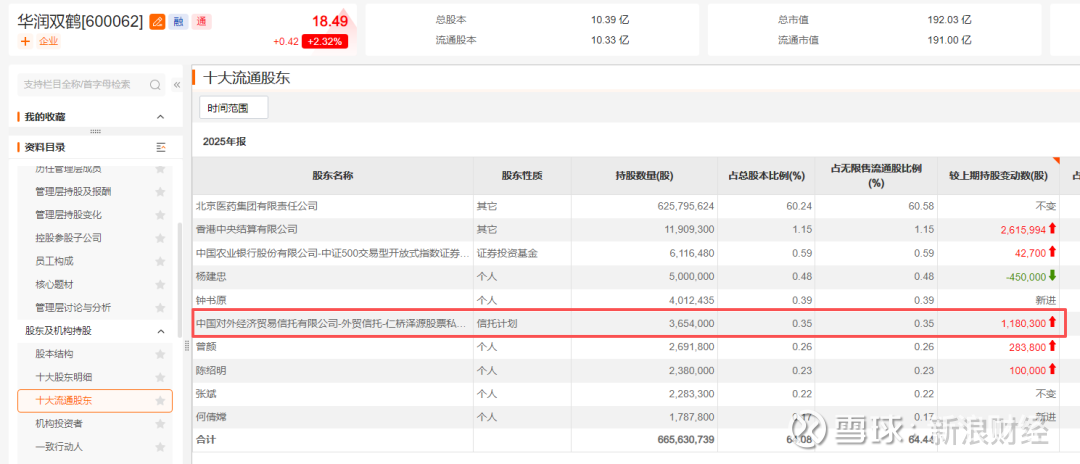Star the 控股参股子公司 item
The height and width of the screenshot is (464, 1080).
click(160, 238)
